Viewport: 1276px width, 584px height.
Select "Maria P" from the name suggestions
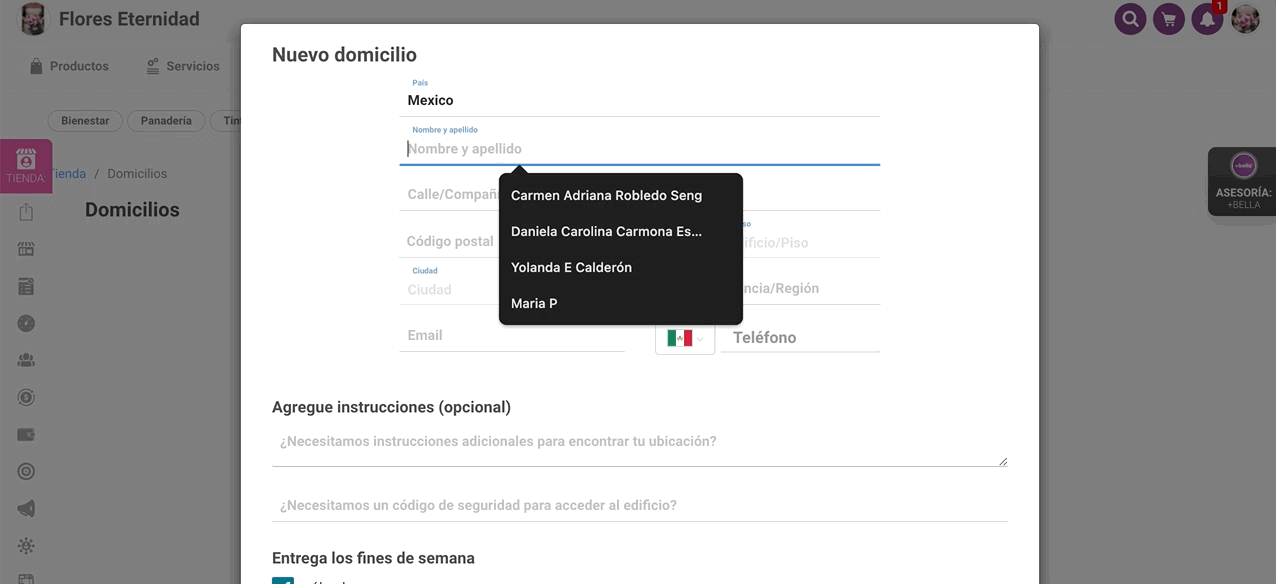click(534, 303)
